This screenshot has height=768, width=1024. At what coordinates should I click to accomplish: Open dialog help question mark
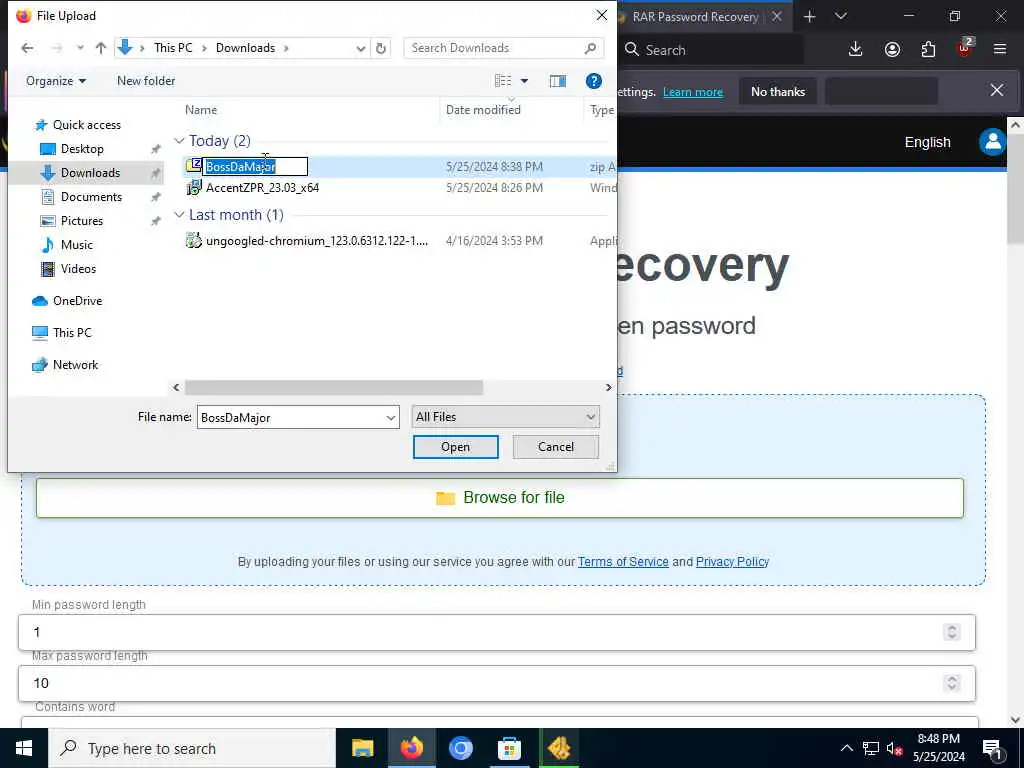594,81
